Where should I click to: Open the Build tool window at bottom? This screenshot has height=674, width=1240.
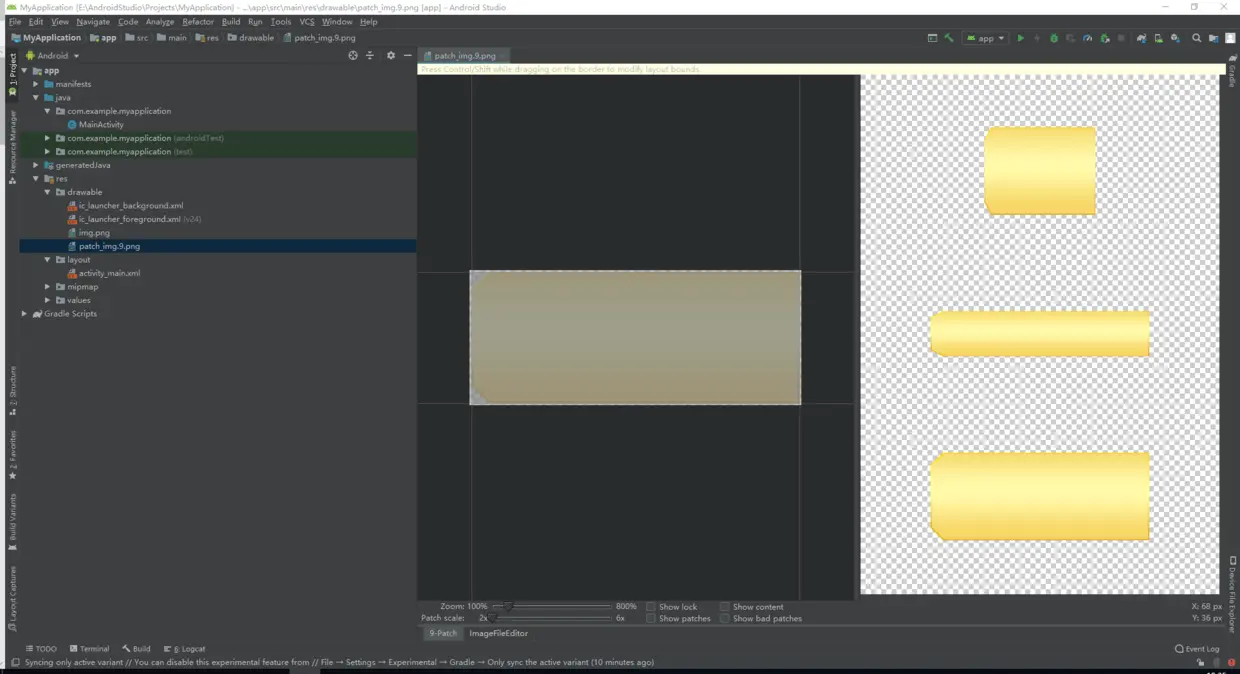tap(136, 649)
